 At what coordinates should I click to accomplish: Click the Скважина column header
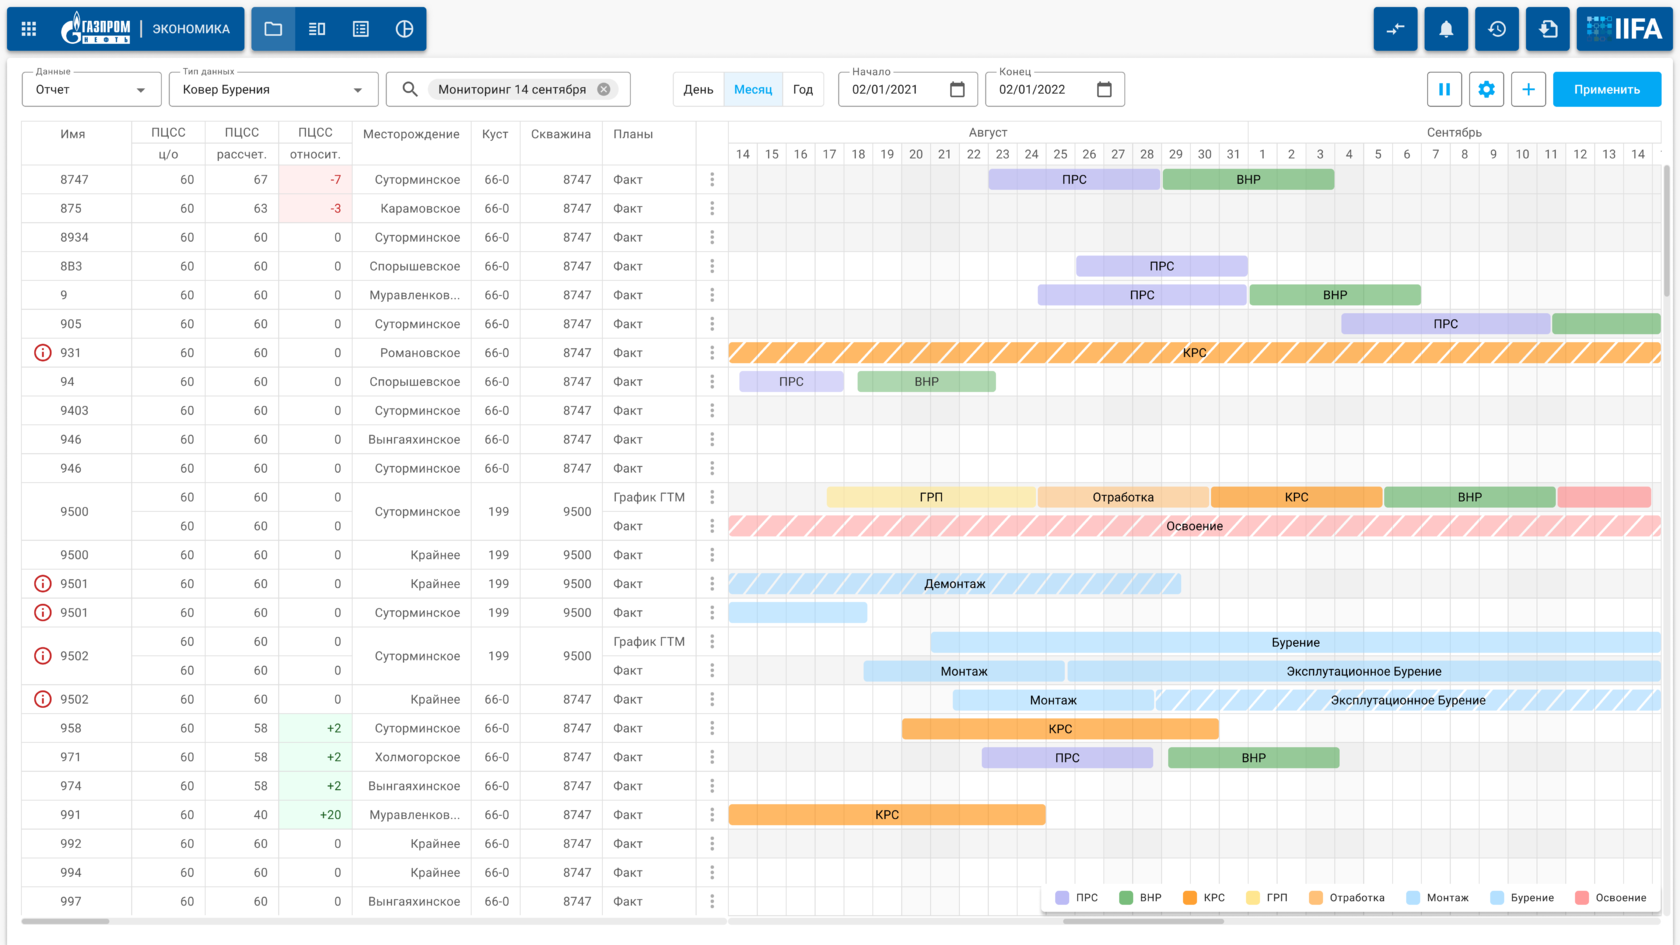(561, 134)
